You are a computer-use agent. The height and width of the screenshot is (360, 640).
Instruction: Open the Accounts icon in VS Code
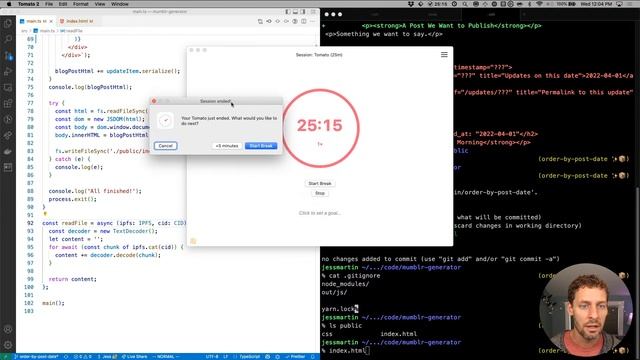8,329
